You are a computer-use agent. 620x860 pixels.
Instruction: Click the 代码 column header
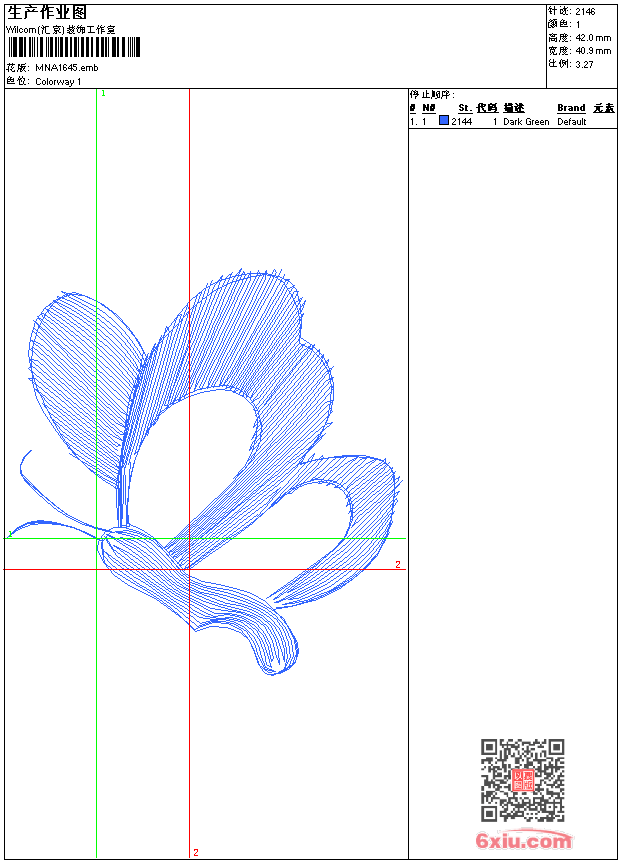pyautogui.click(x=487, y=108)
